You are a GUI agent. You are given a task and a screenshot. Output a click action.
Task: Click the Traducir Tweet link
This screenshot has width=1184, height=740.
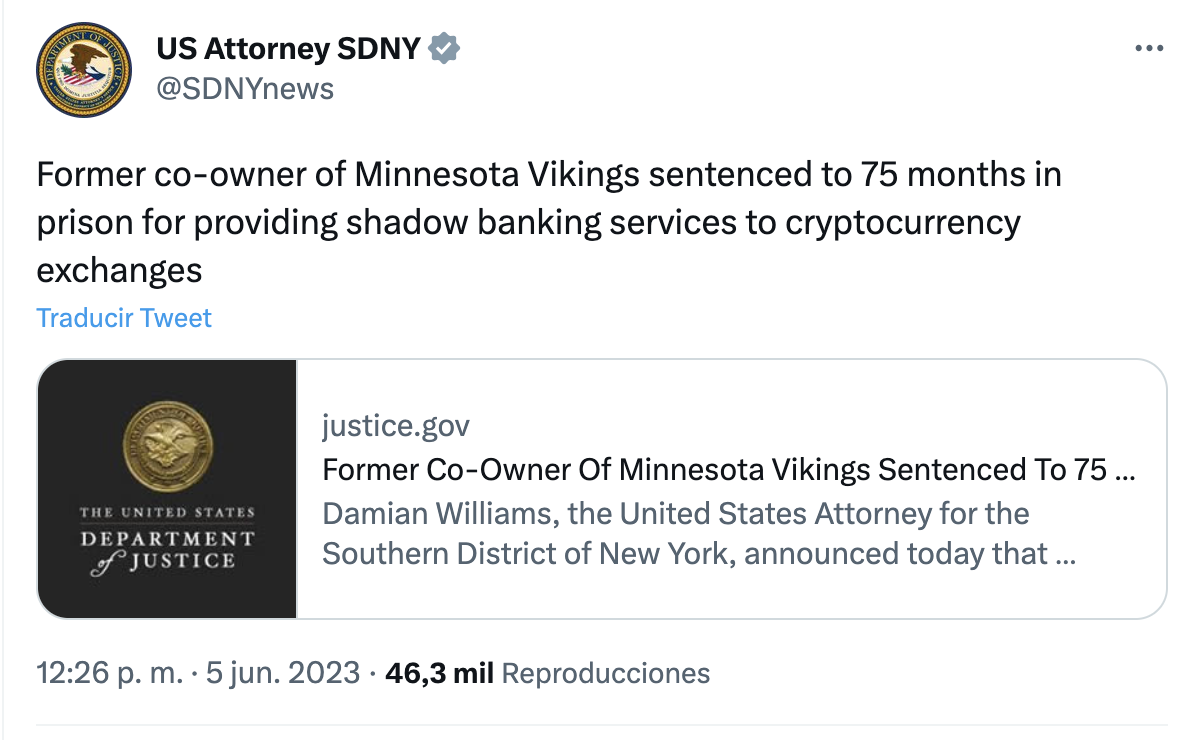[x=124, y=318]
